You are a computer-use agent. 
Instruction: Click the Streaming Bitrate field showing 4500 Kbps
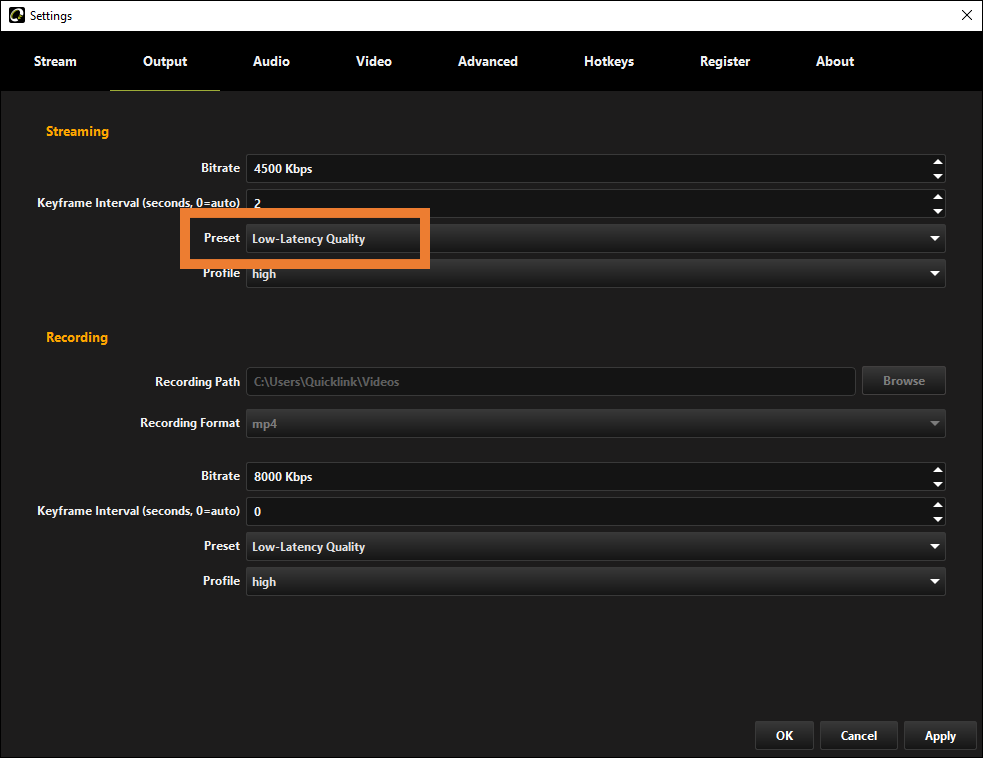click(x=596, y=169)
